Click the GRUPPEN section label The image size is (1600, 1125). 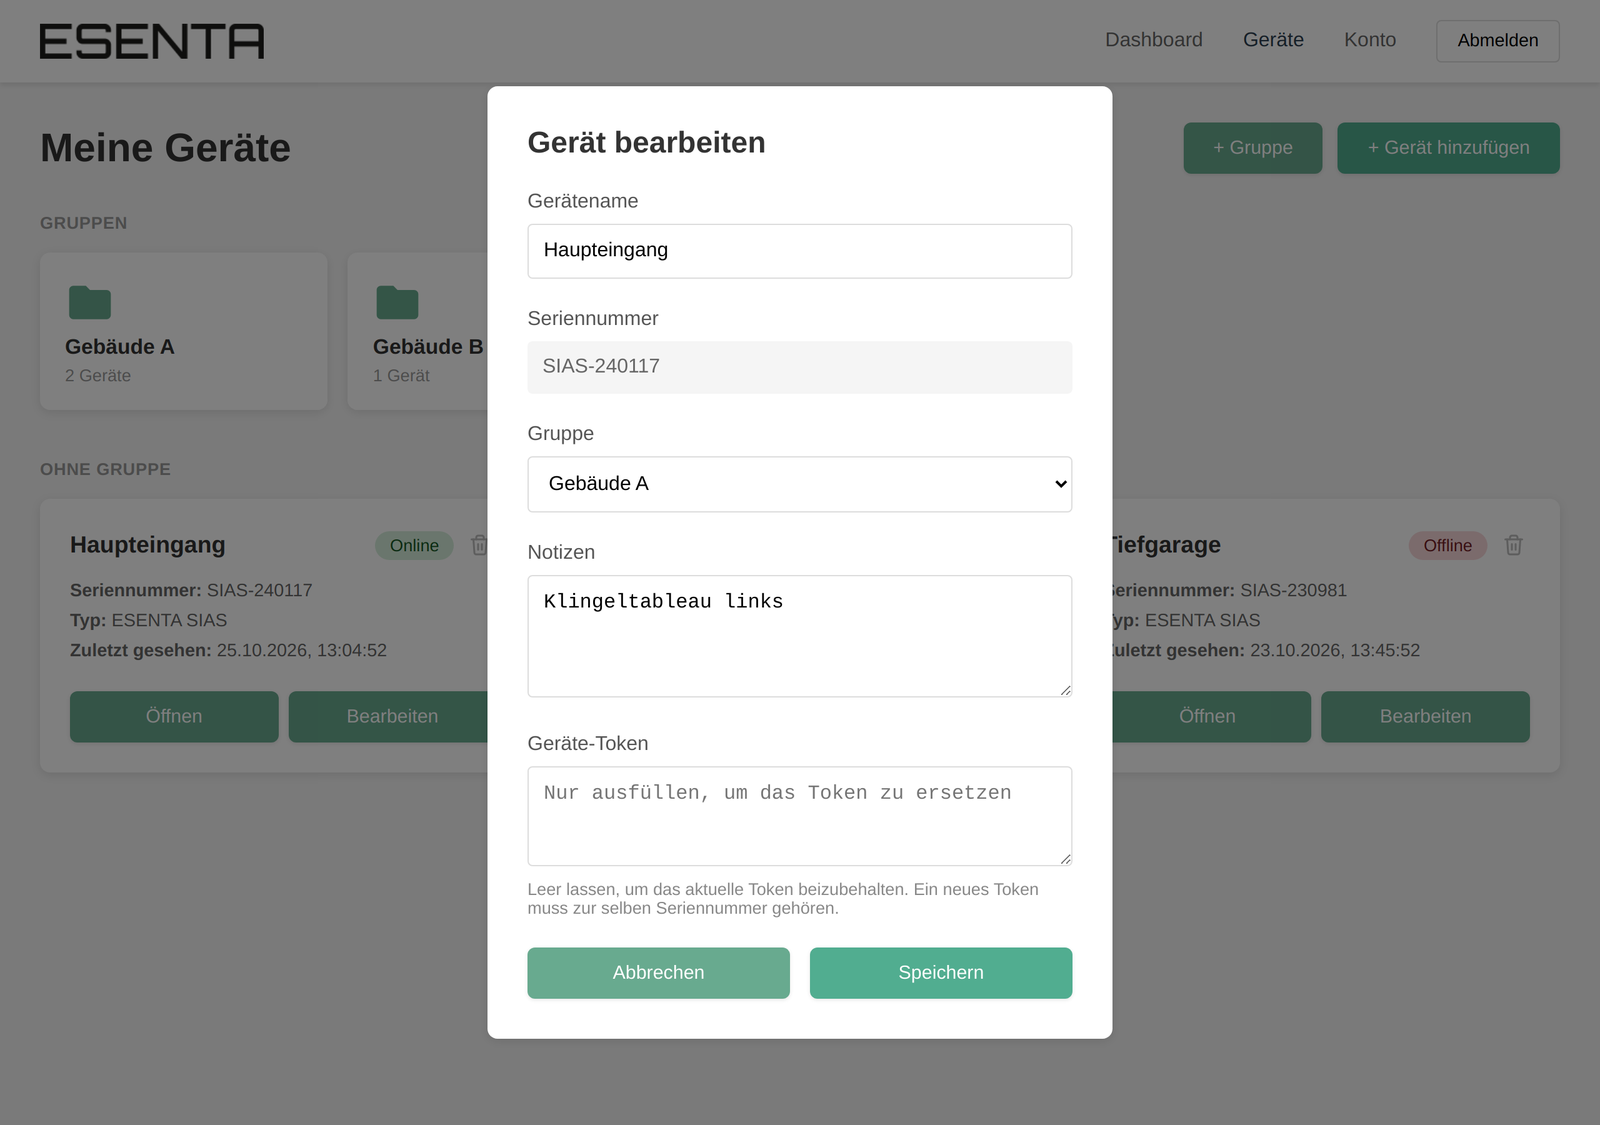point(84,223)
